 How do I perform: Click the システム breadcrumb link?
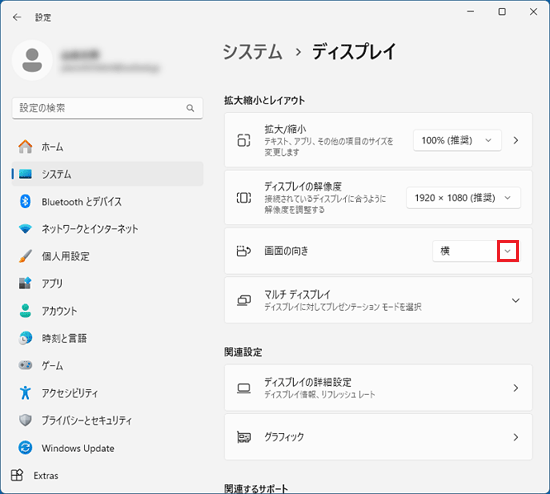point(253,52)
